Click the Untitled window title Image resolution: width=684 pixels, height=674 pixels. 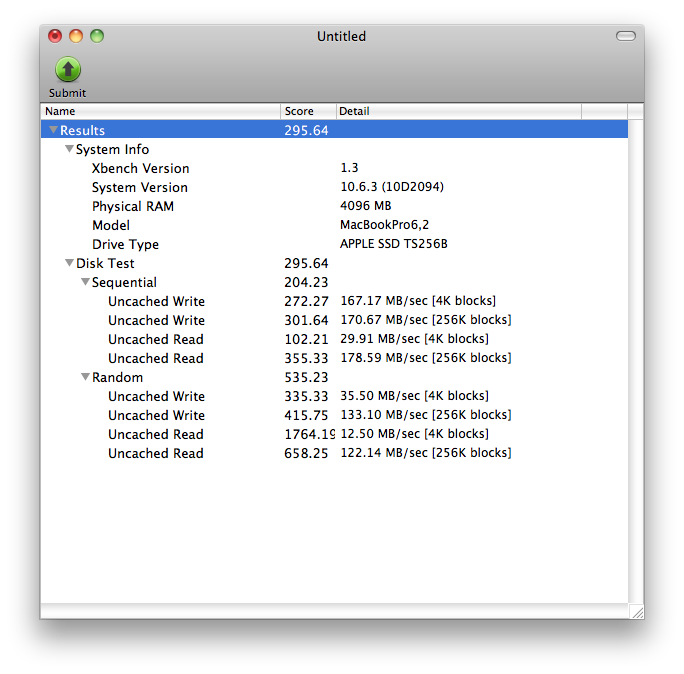[x=342, y=36]
